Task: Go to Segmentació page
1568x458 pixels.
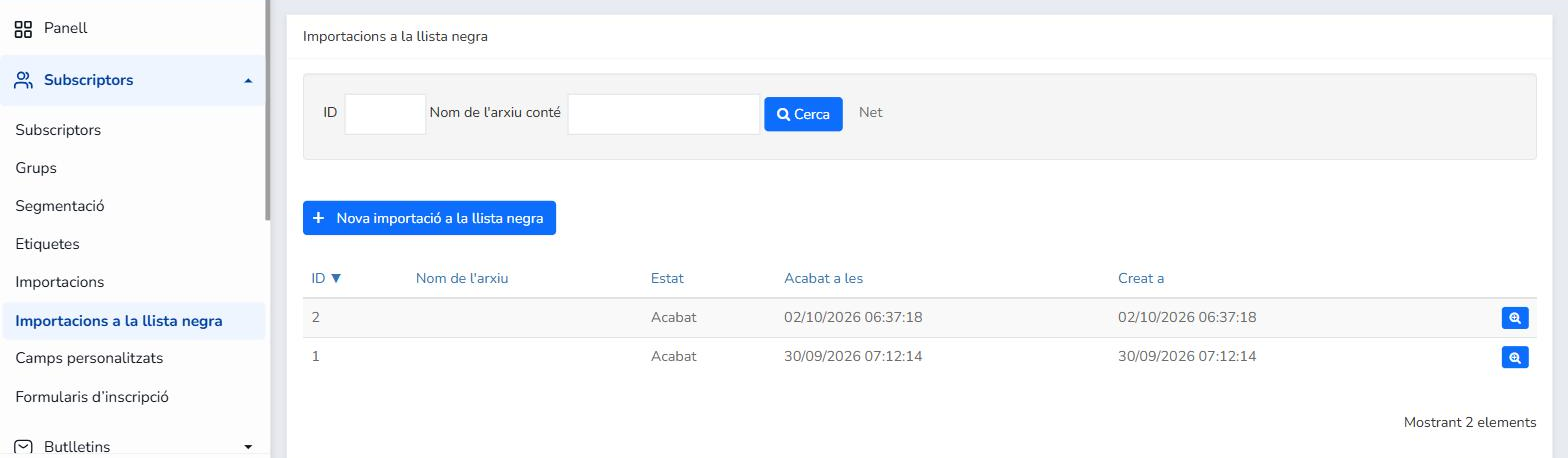Action: pyautogui.click(x=60, y=206)
